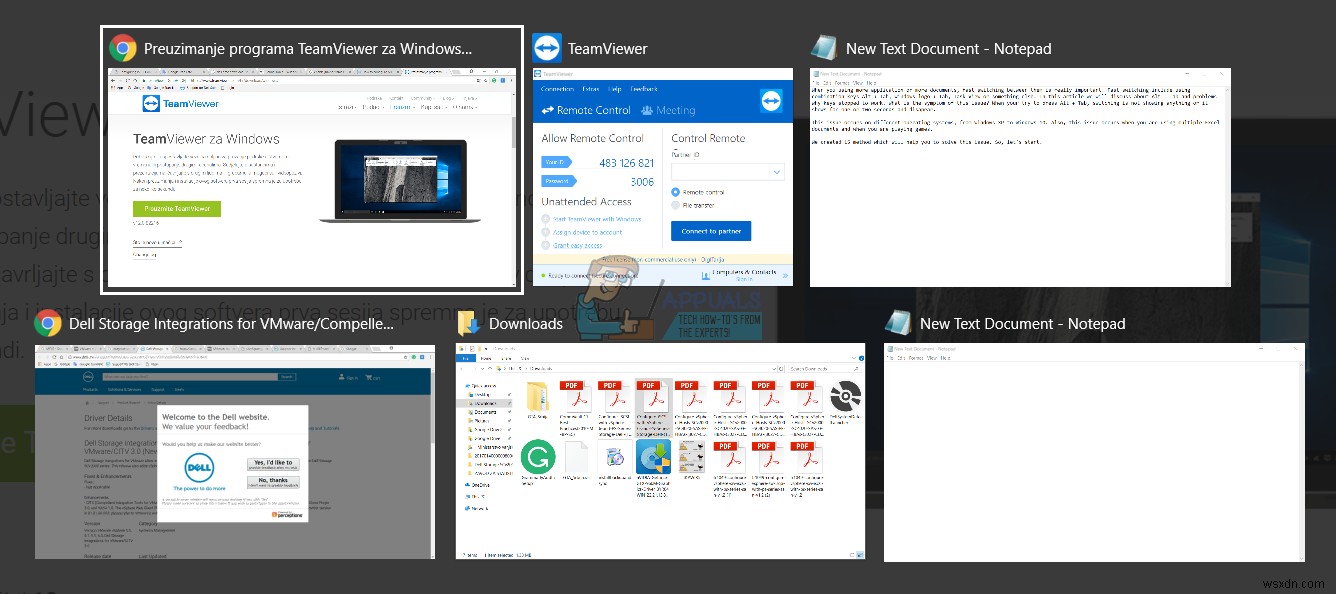
Task: Open the Remote Control tab in TeamViewer
Action: click(586, 110)
